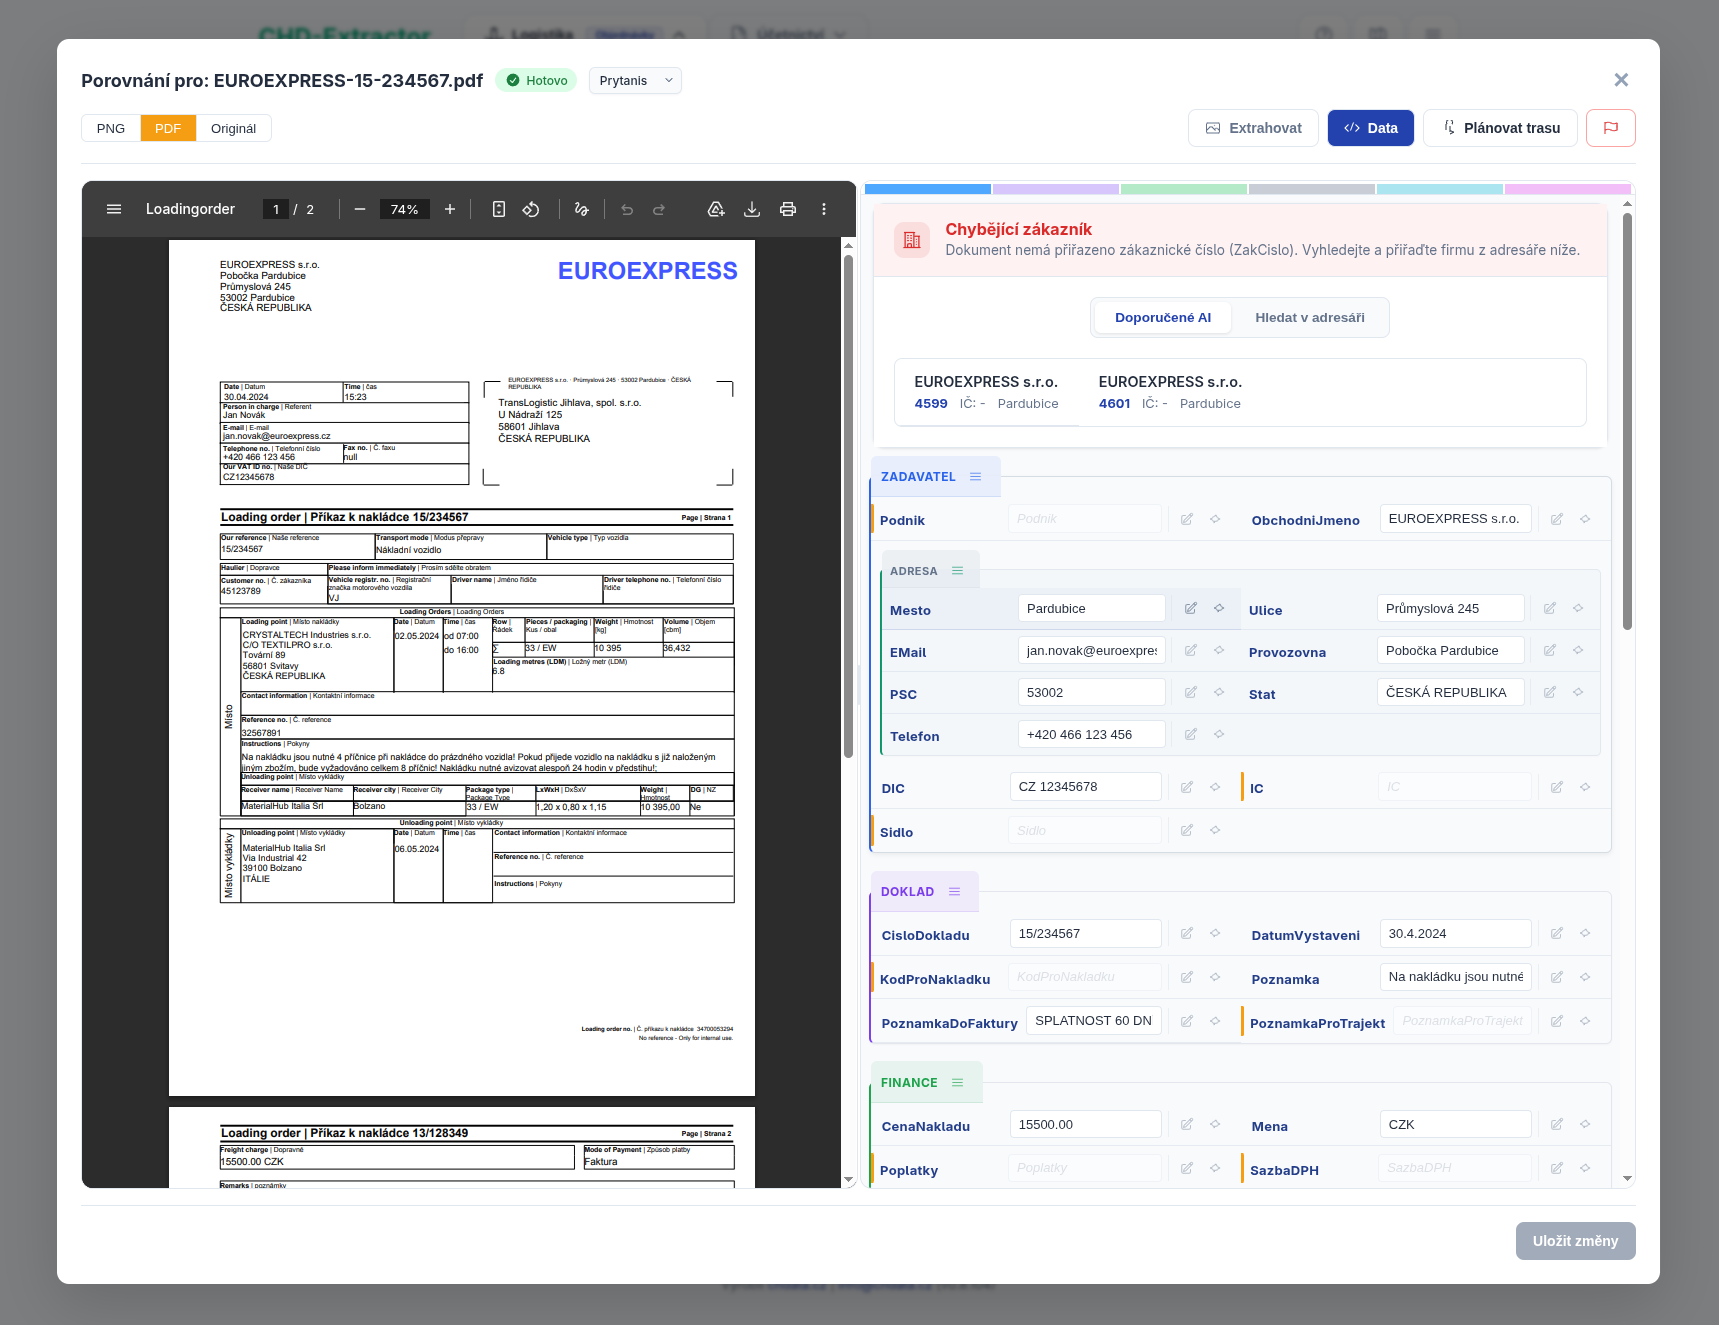
Task: Switch to the Original view tab
Action: (233, 128)
